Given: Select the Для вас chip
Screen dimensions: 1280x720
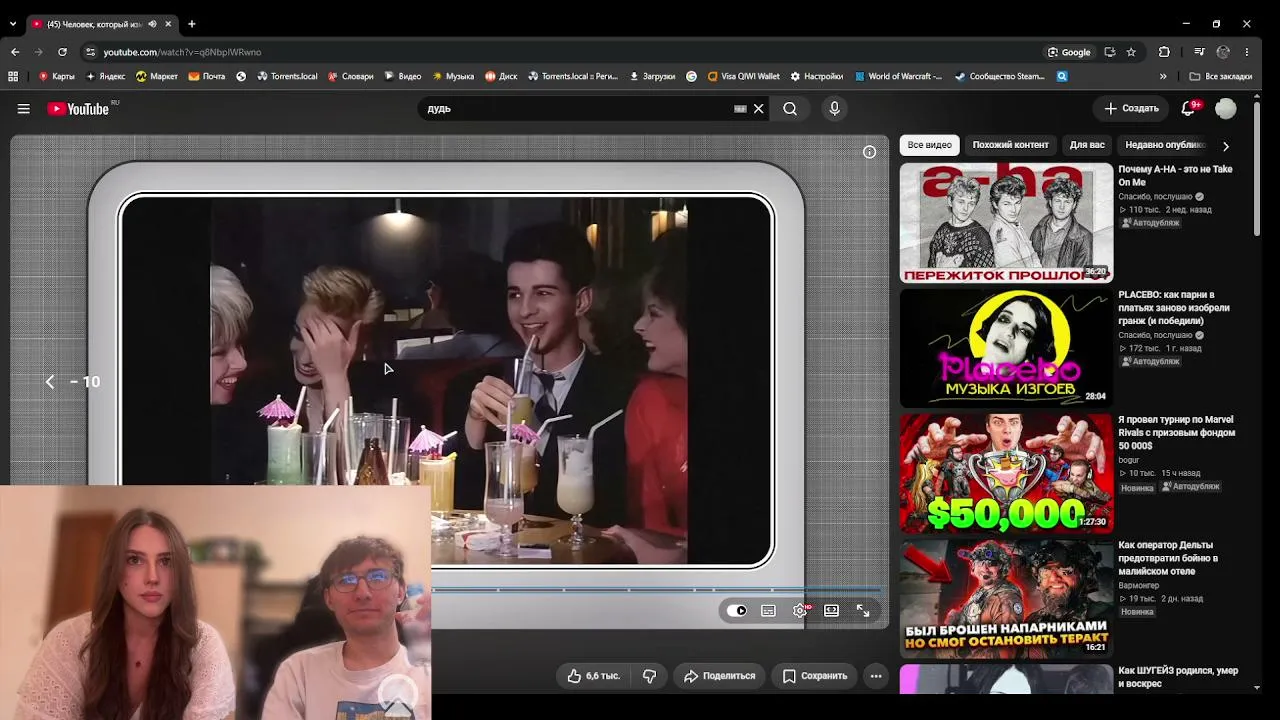Looking at the screenshot, I should [x=1087, y=145].
